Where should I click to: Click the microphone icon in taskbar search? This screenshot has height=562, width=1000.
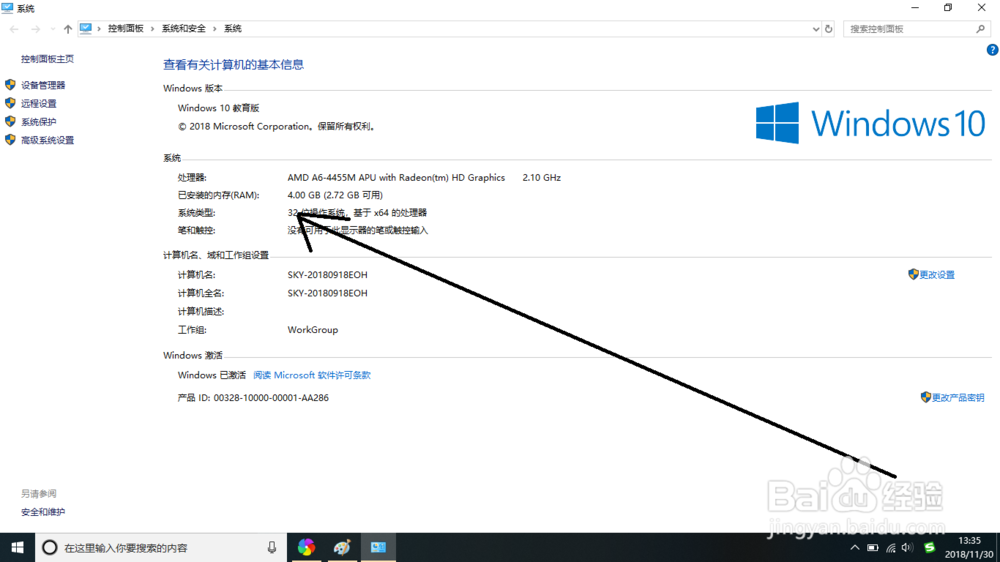(272, 547)
